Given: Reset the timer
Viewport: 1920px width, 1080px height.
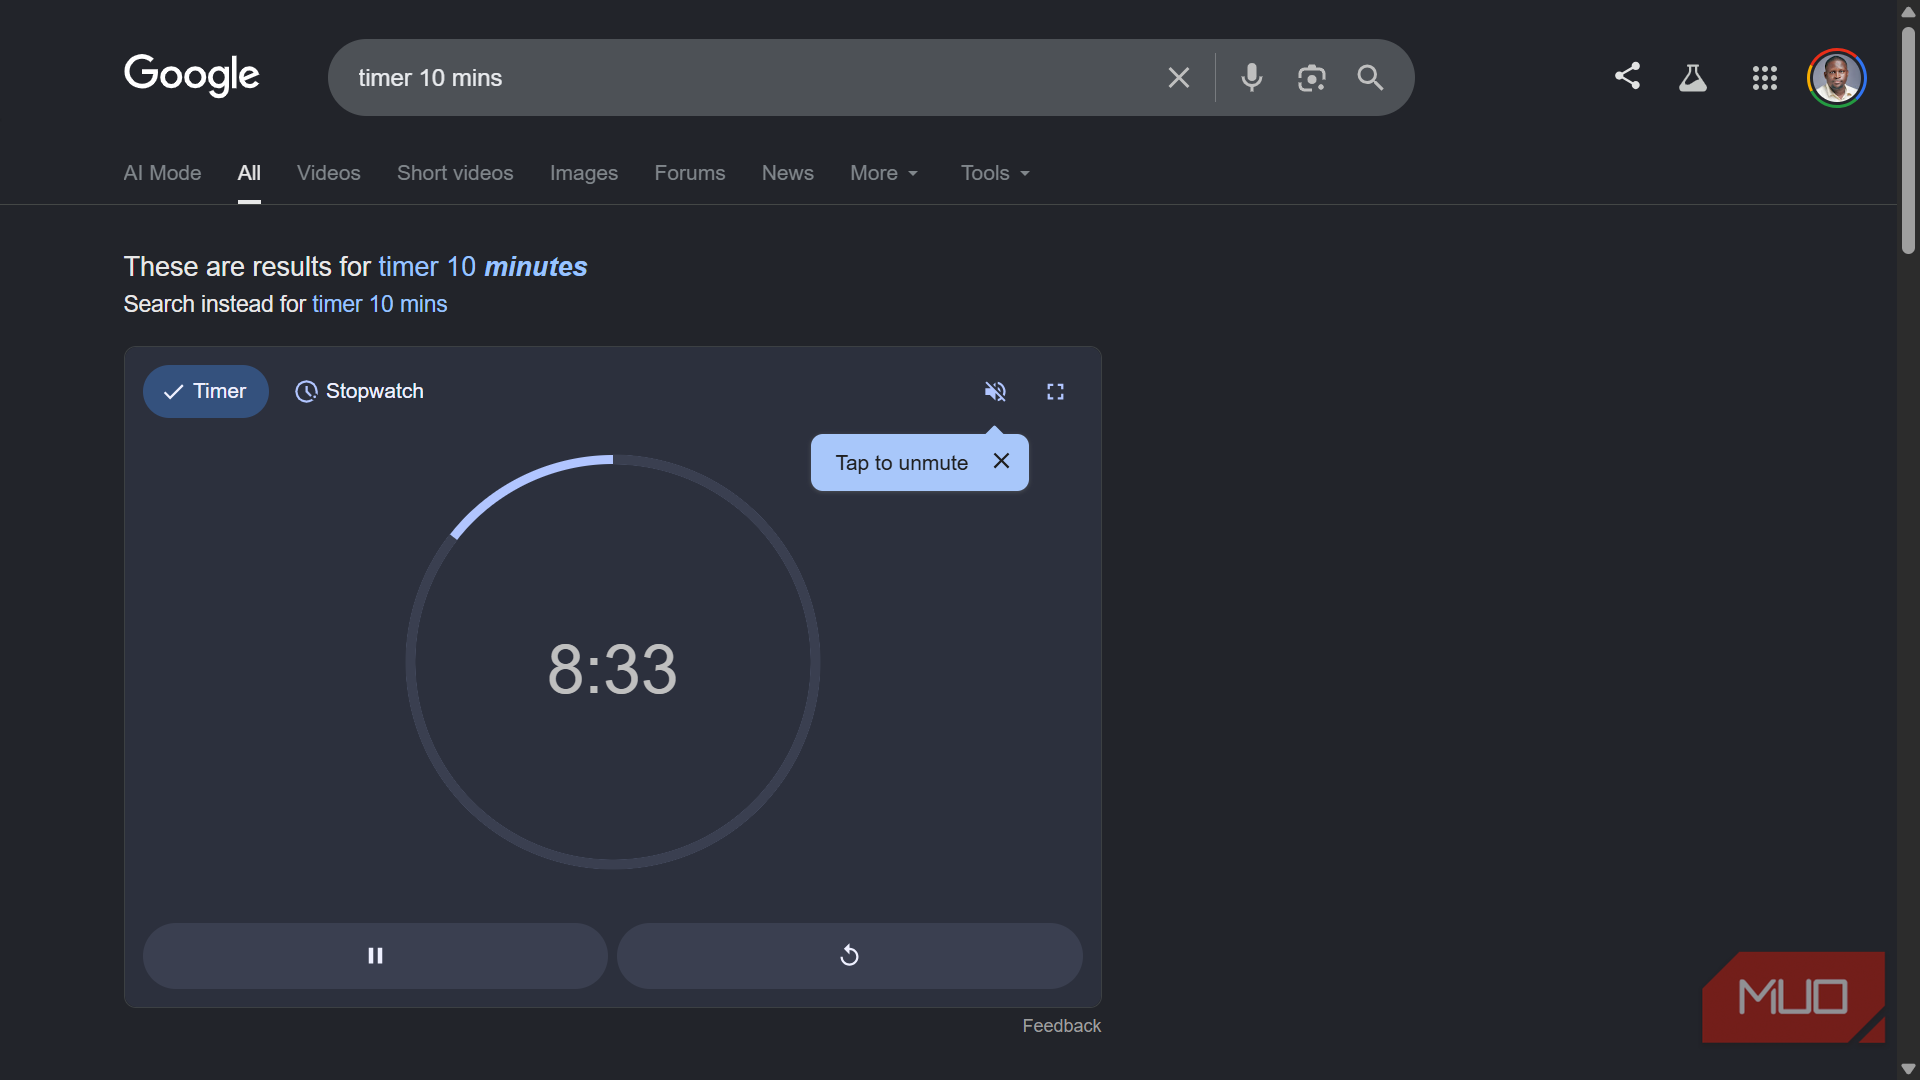Looking at the screenshot, I should 849,956.
